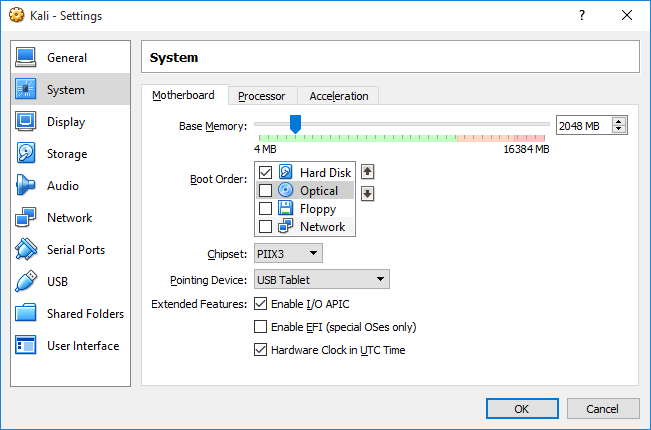Select User Interface label in sidebar
The height and width of the screenshot is (430, 651).
(x=83, y=345)
